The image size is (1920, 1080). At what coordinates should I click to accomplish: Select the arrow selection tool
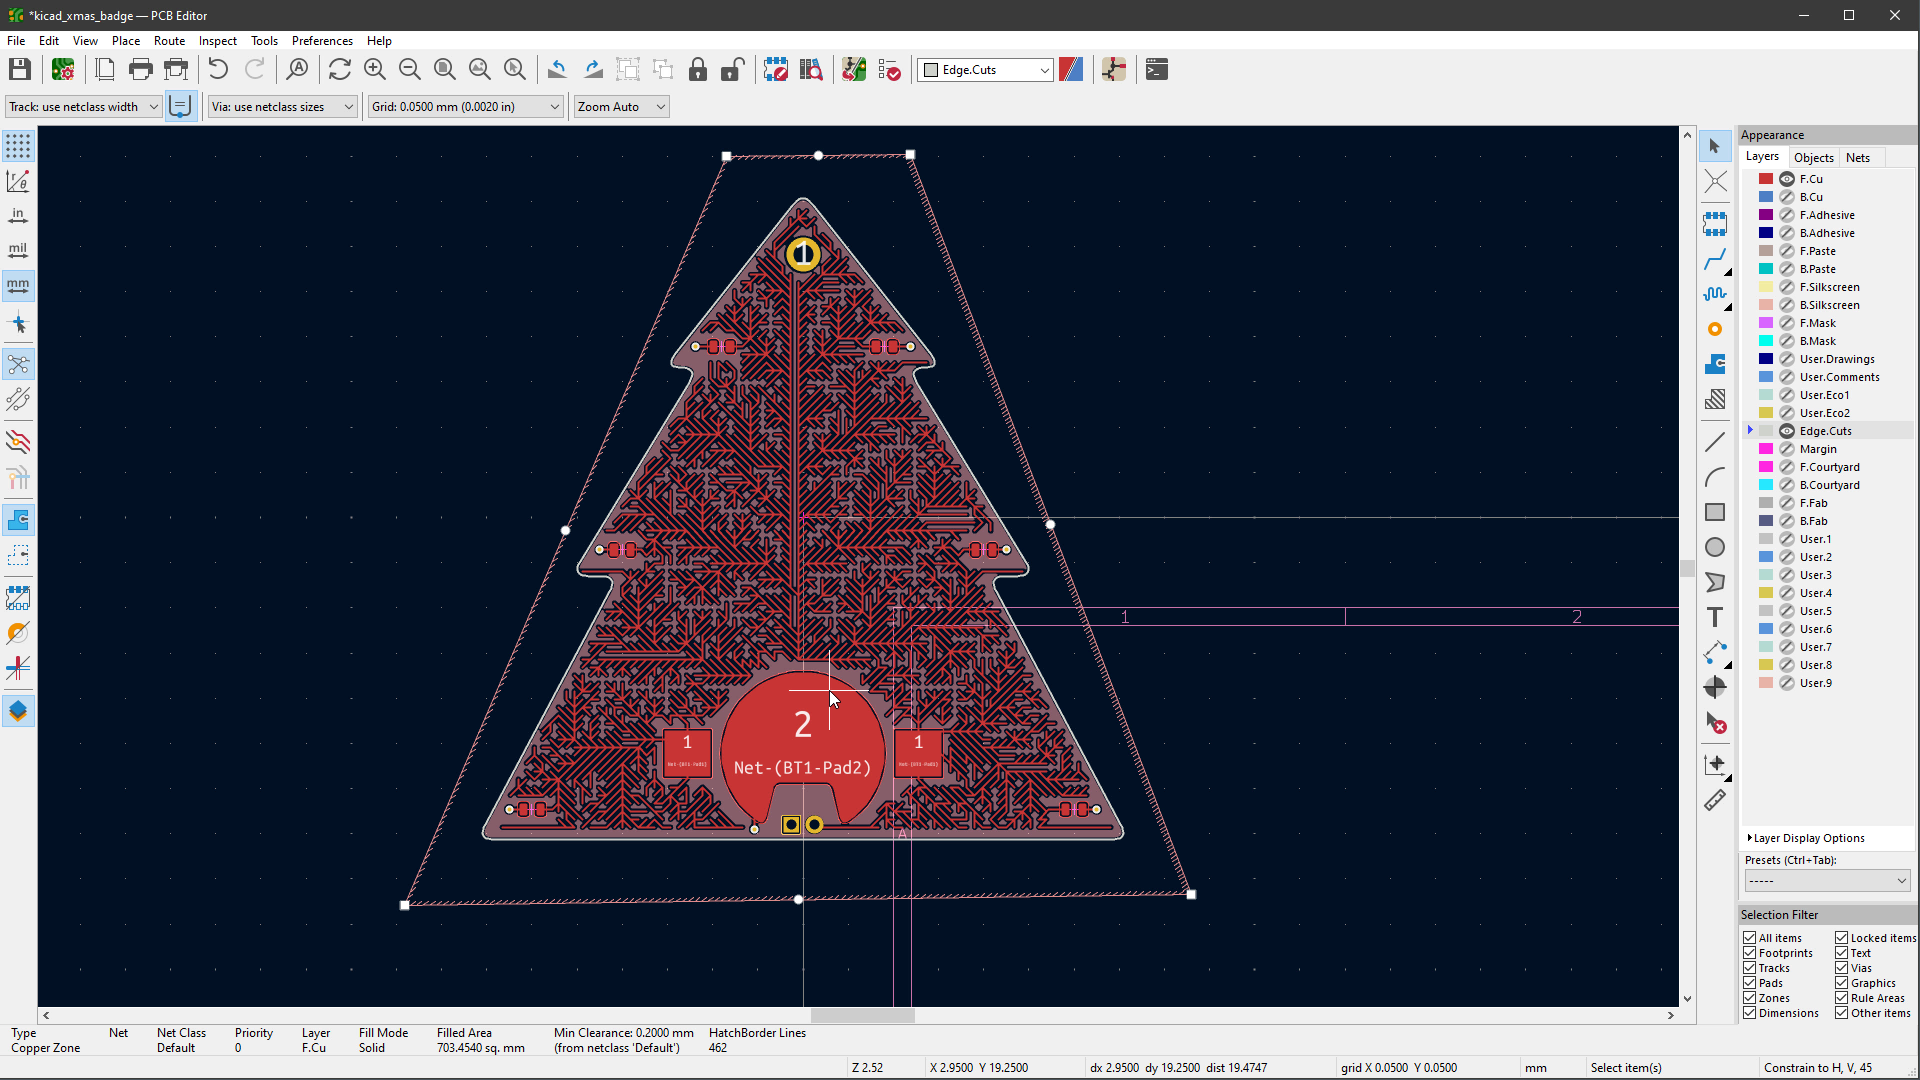click(x=1716, y=146)
